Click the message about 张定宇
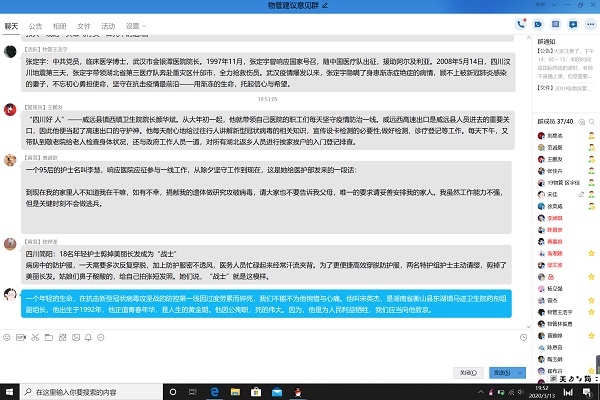Viewport: 600px width, 400px height. [x=268, y=72]
